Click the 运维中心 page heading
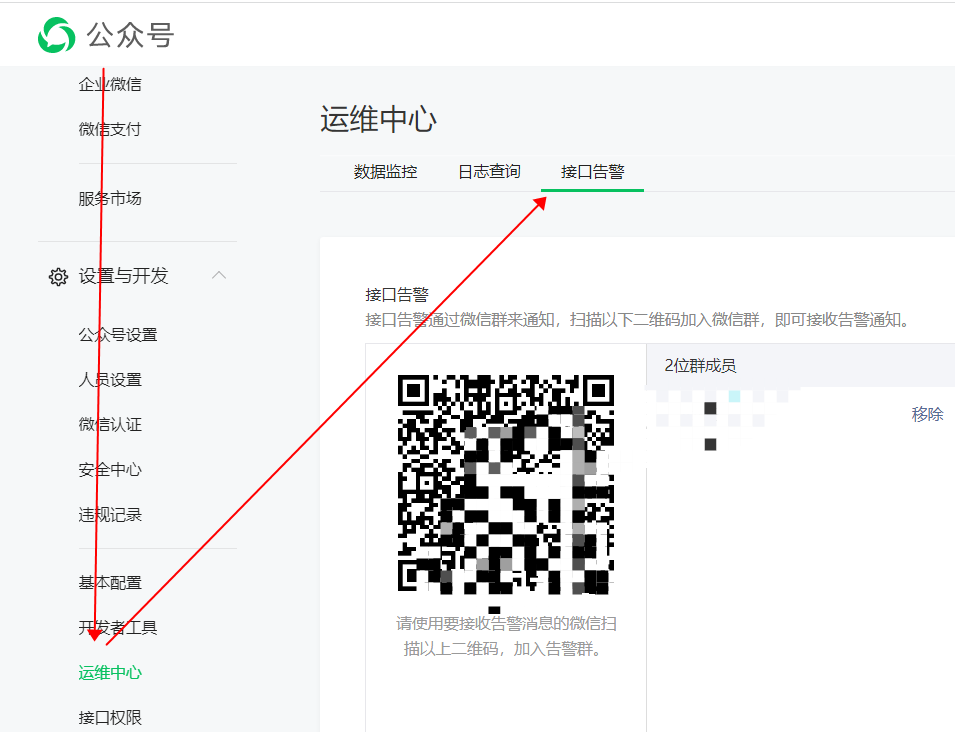 [378, 119]
